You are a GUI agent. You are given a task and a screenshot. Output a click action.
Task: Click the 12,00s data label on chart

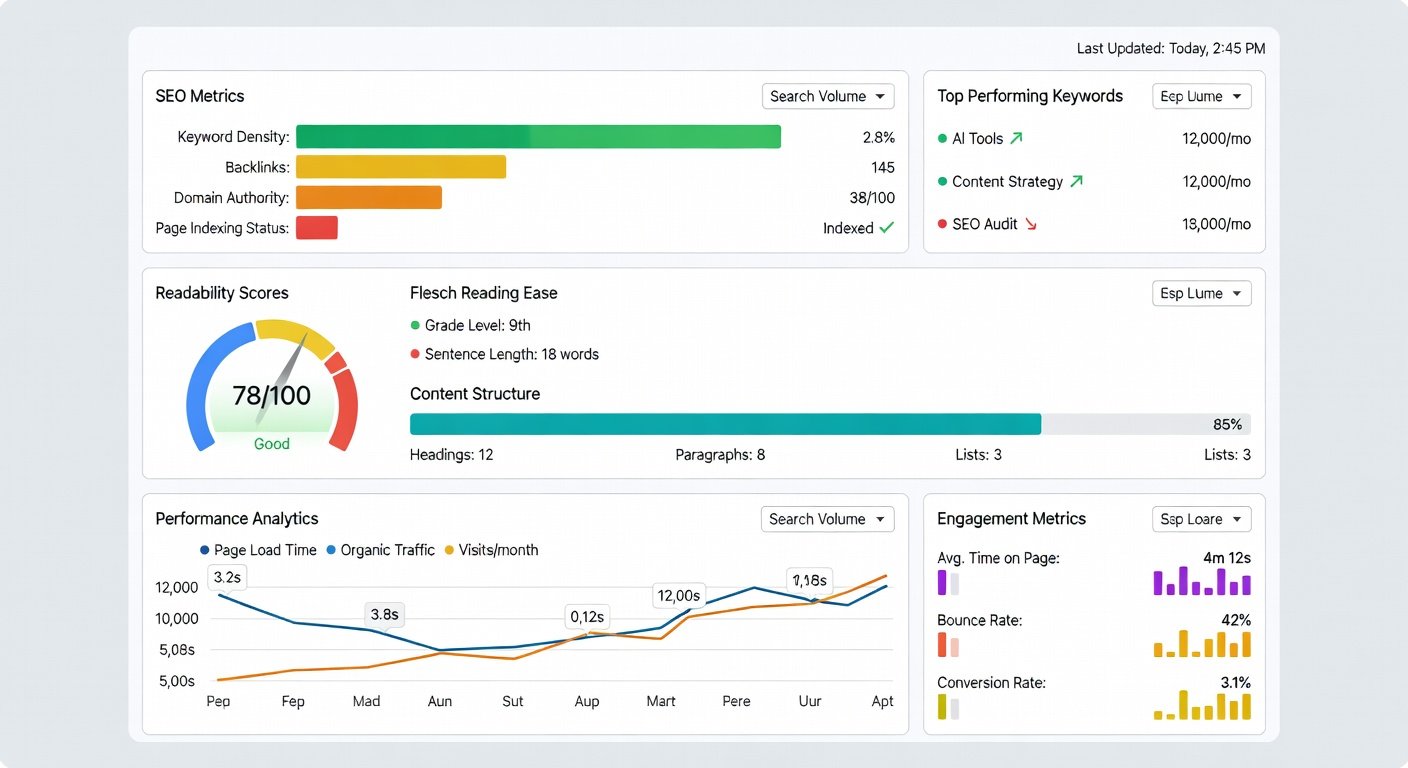pos(678,596)
